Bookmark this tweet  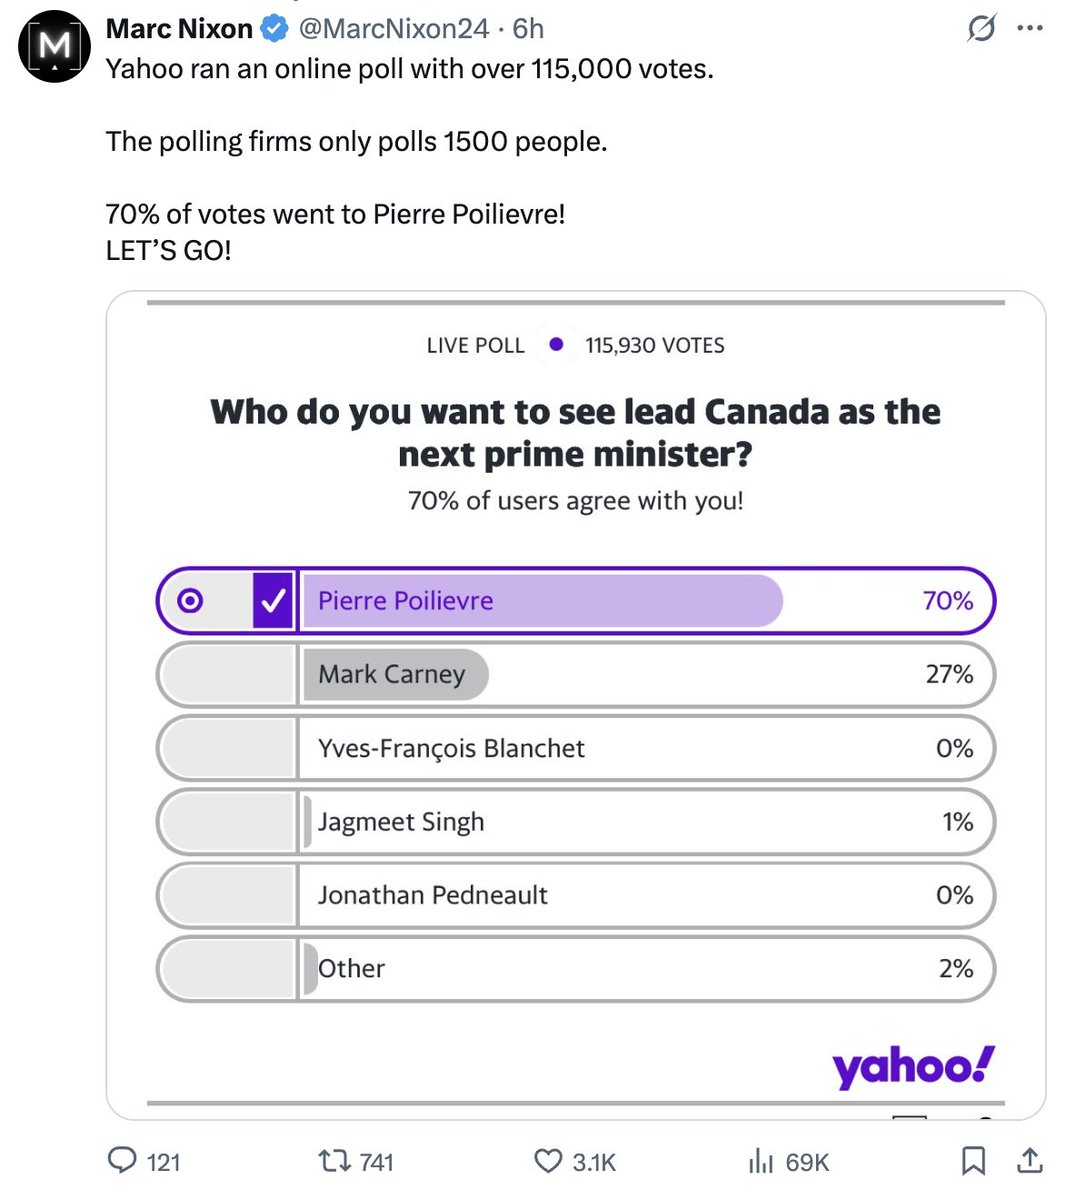coord(972,1160)
